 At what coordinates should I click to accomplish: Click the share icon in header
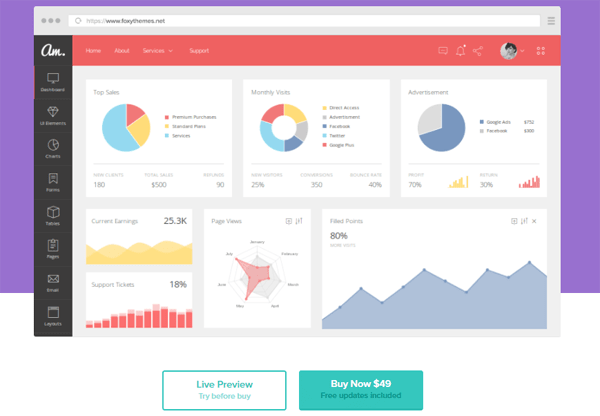pos(478,51)
